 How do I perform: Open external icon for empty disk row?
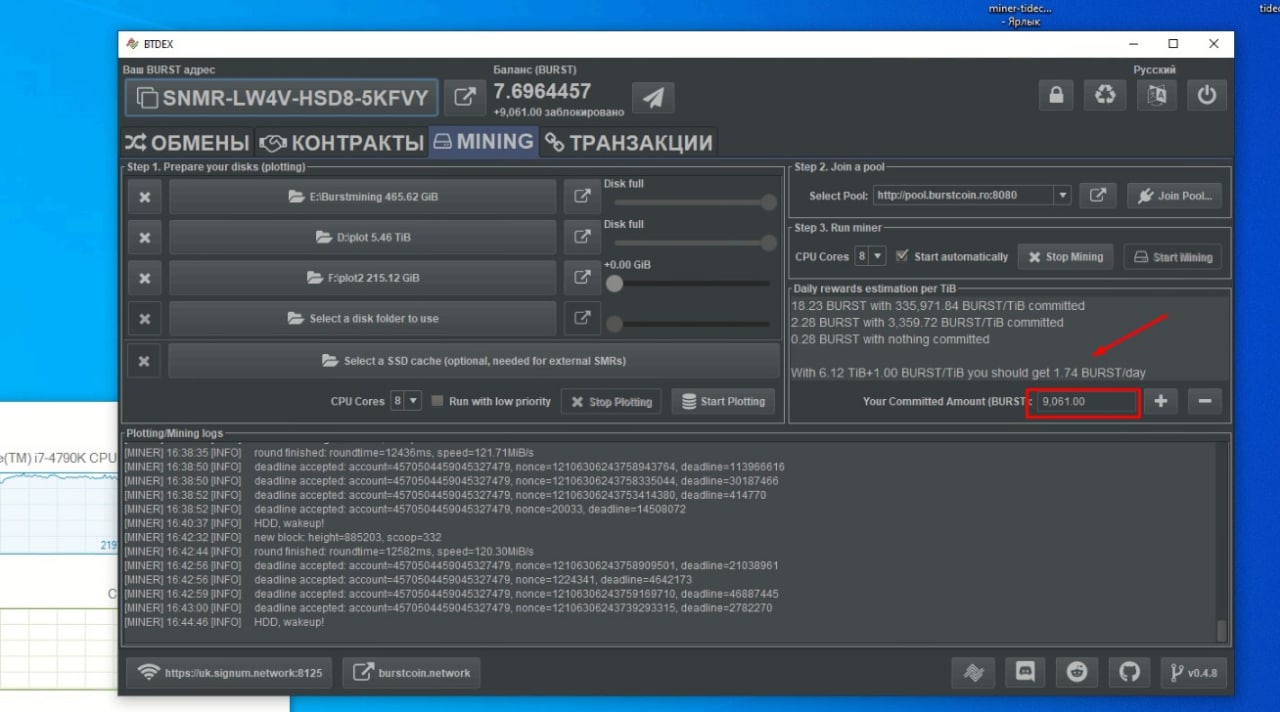click(581, 319)
